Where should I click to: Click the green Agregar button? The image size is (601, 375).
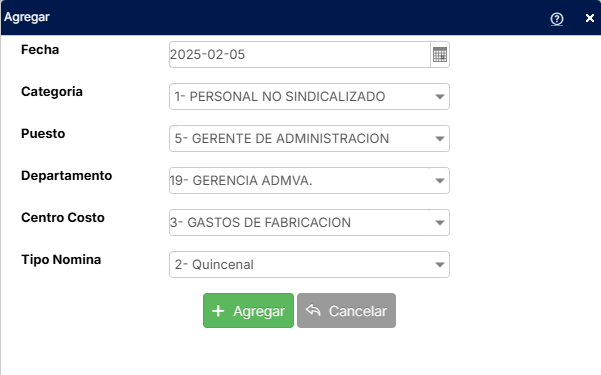[248, 311]
